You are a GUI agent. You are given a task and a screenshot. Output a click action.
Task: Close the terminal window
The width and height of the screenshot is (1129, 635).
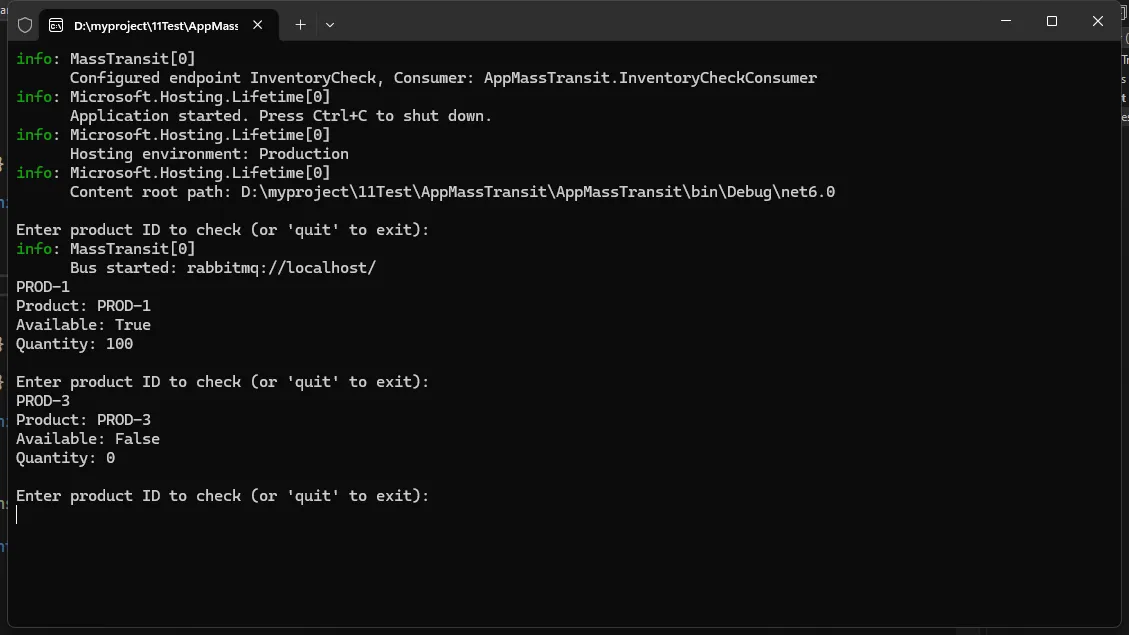point(1098,21)
